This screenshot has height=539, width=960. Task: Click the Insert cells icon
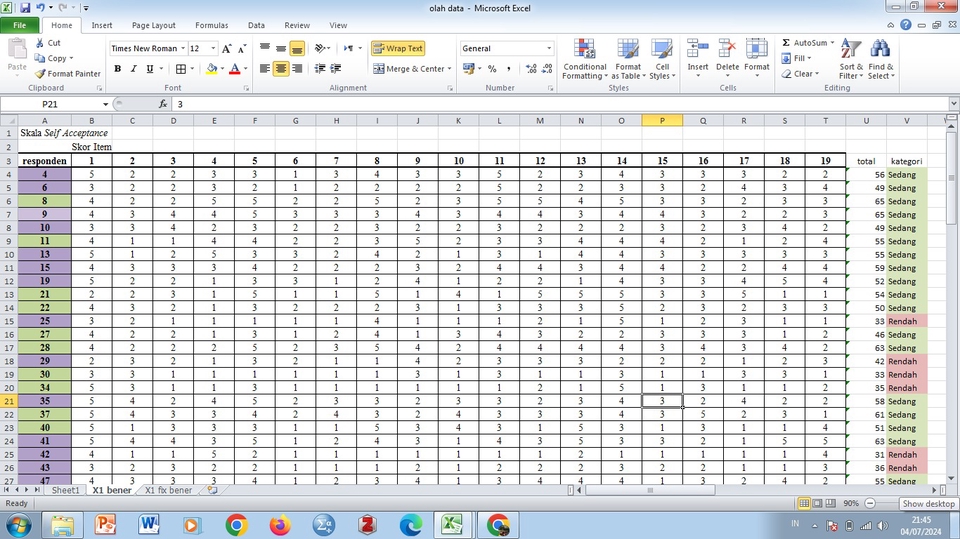click(x=697, y=50)
